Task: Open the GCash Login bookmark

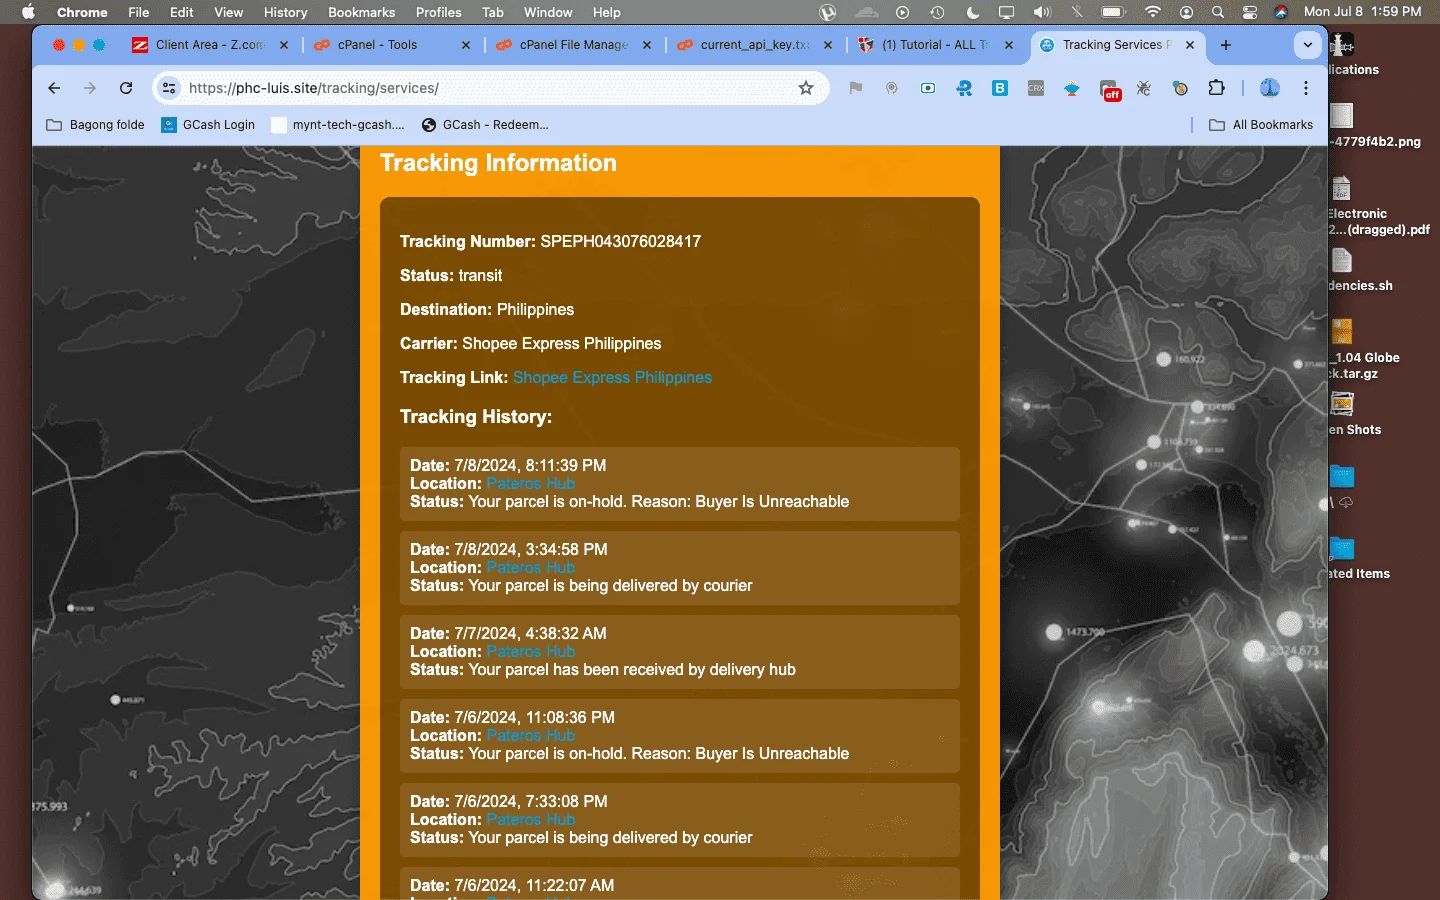Action: point(208,125)
